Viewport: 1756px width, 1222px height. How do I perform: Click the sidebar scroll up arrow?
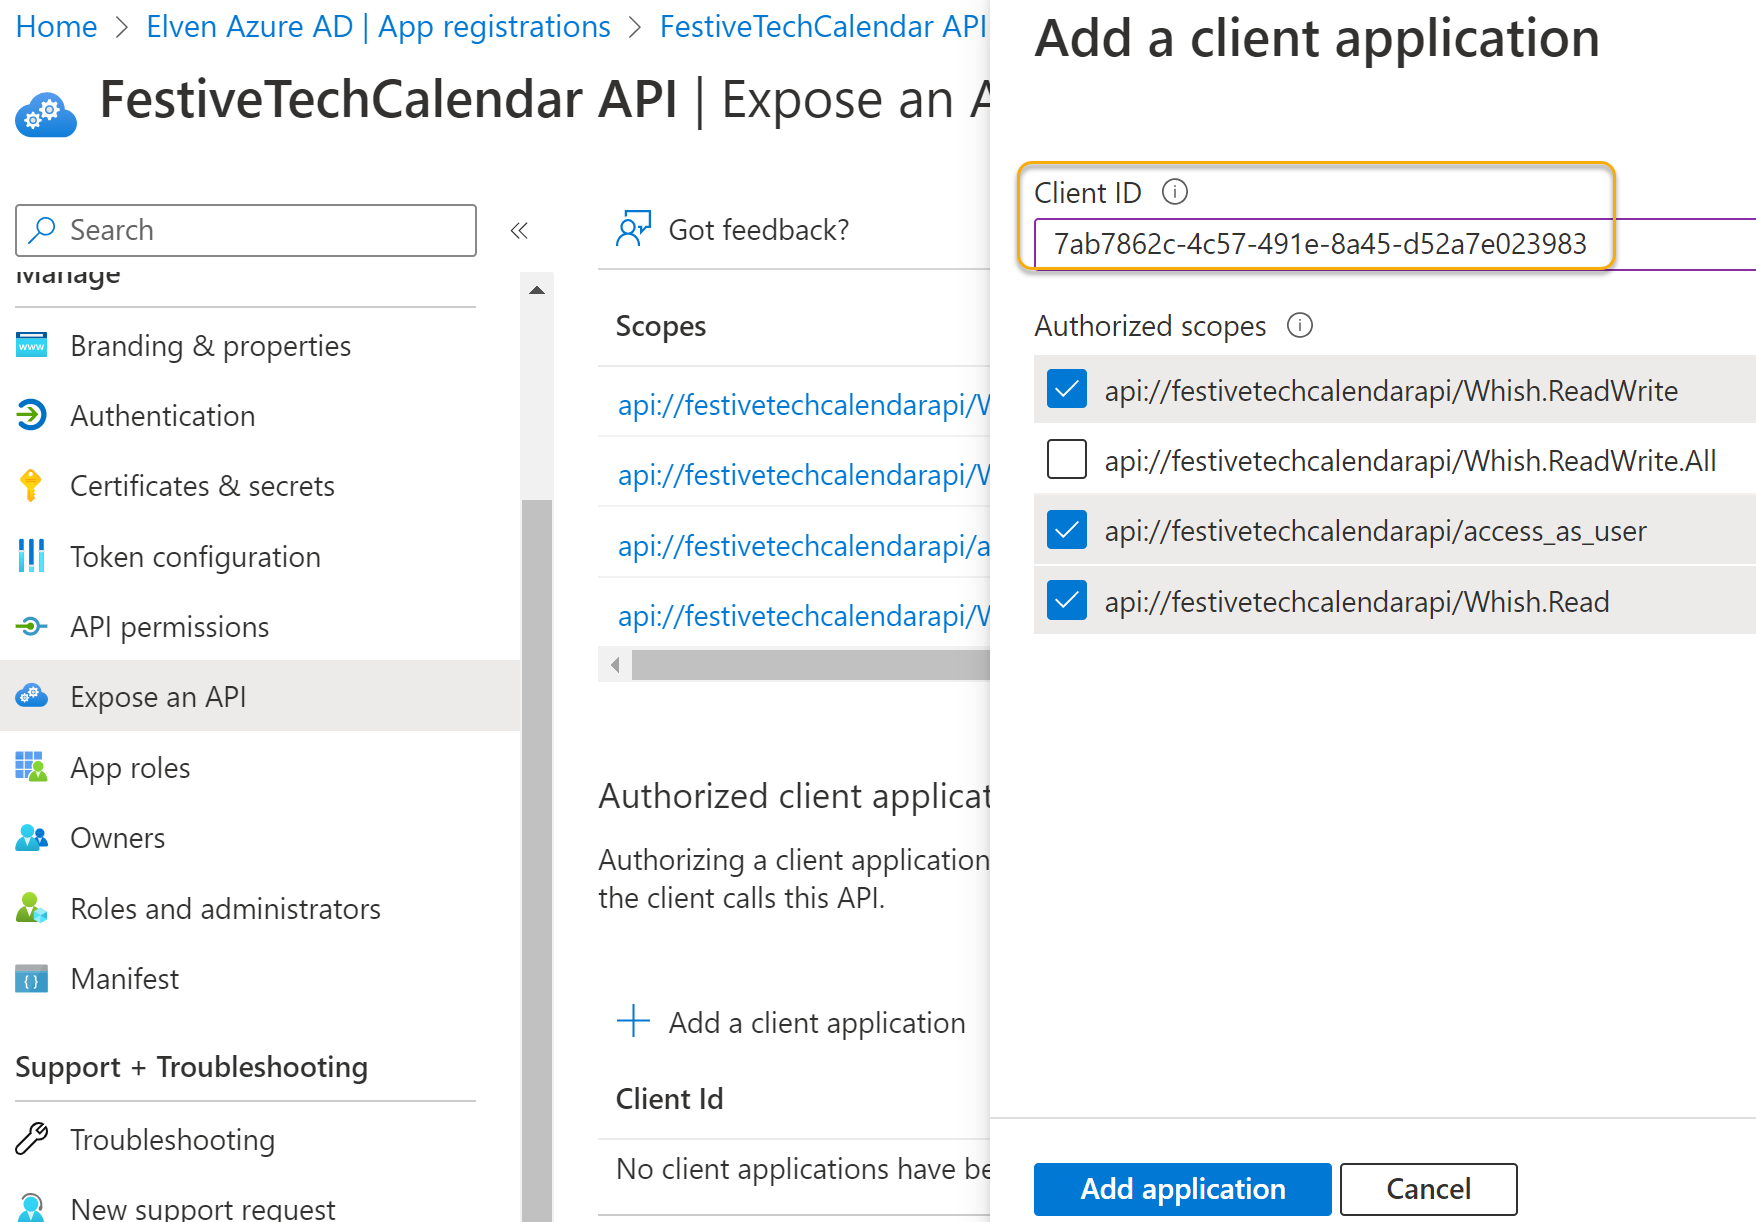coord(537,290)
